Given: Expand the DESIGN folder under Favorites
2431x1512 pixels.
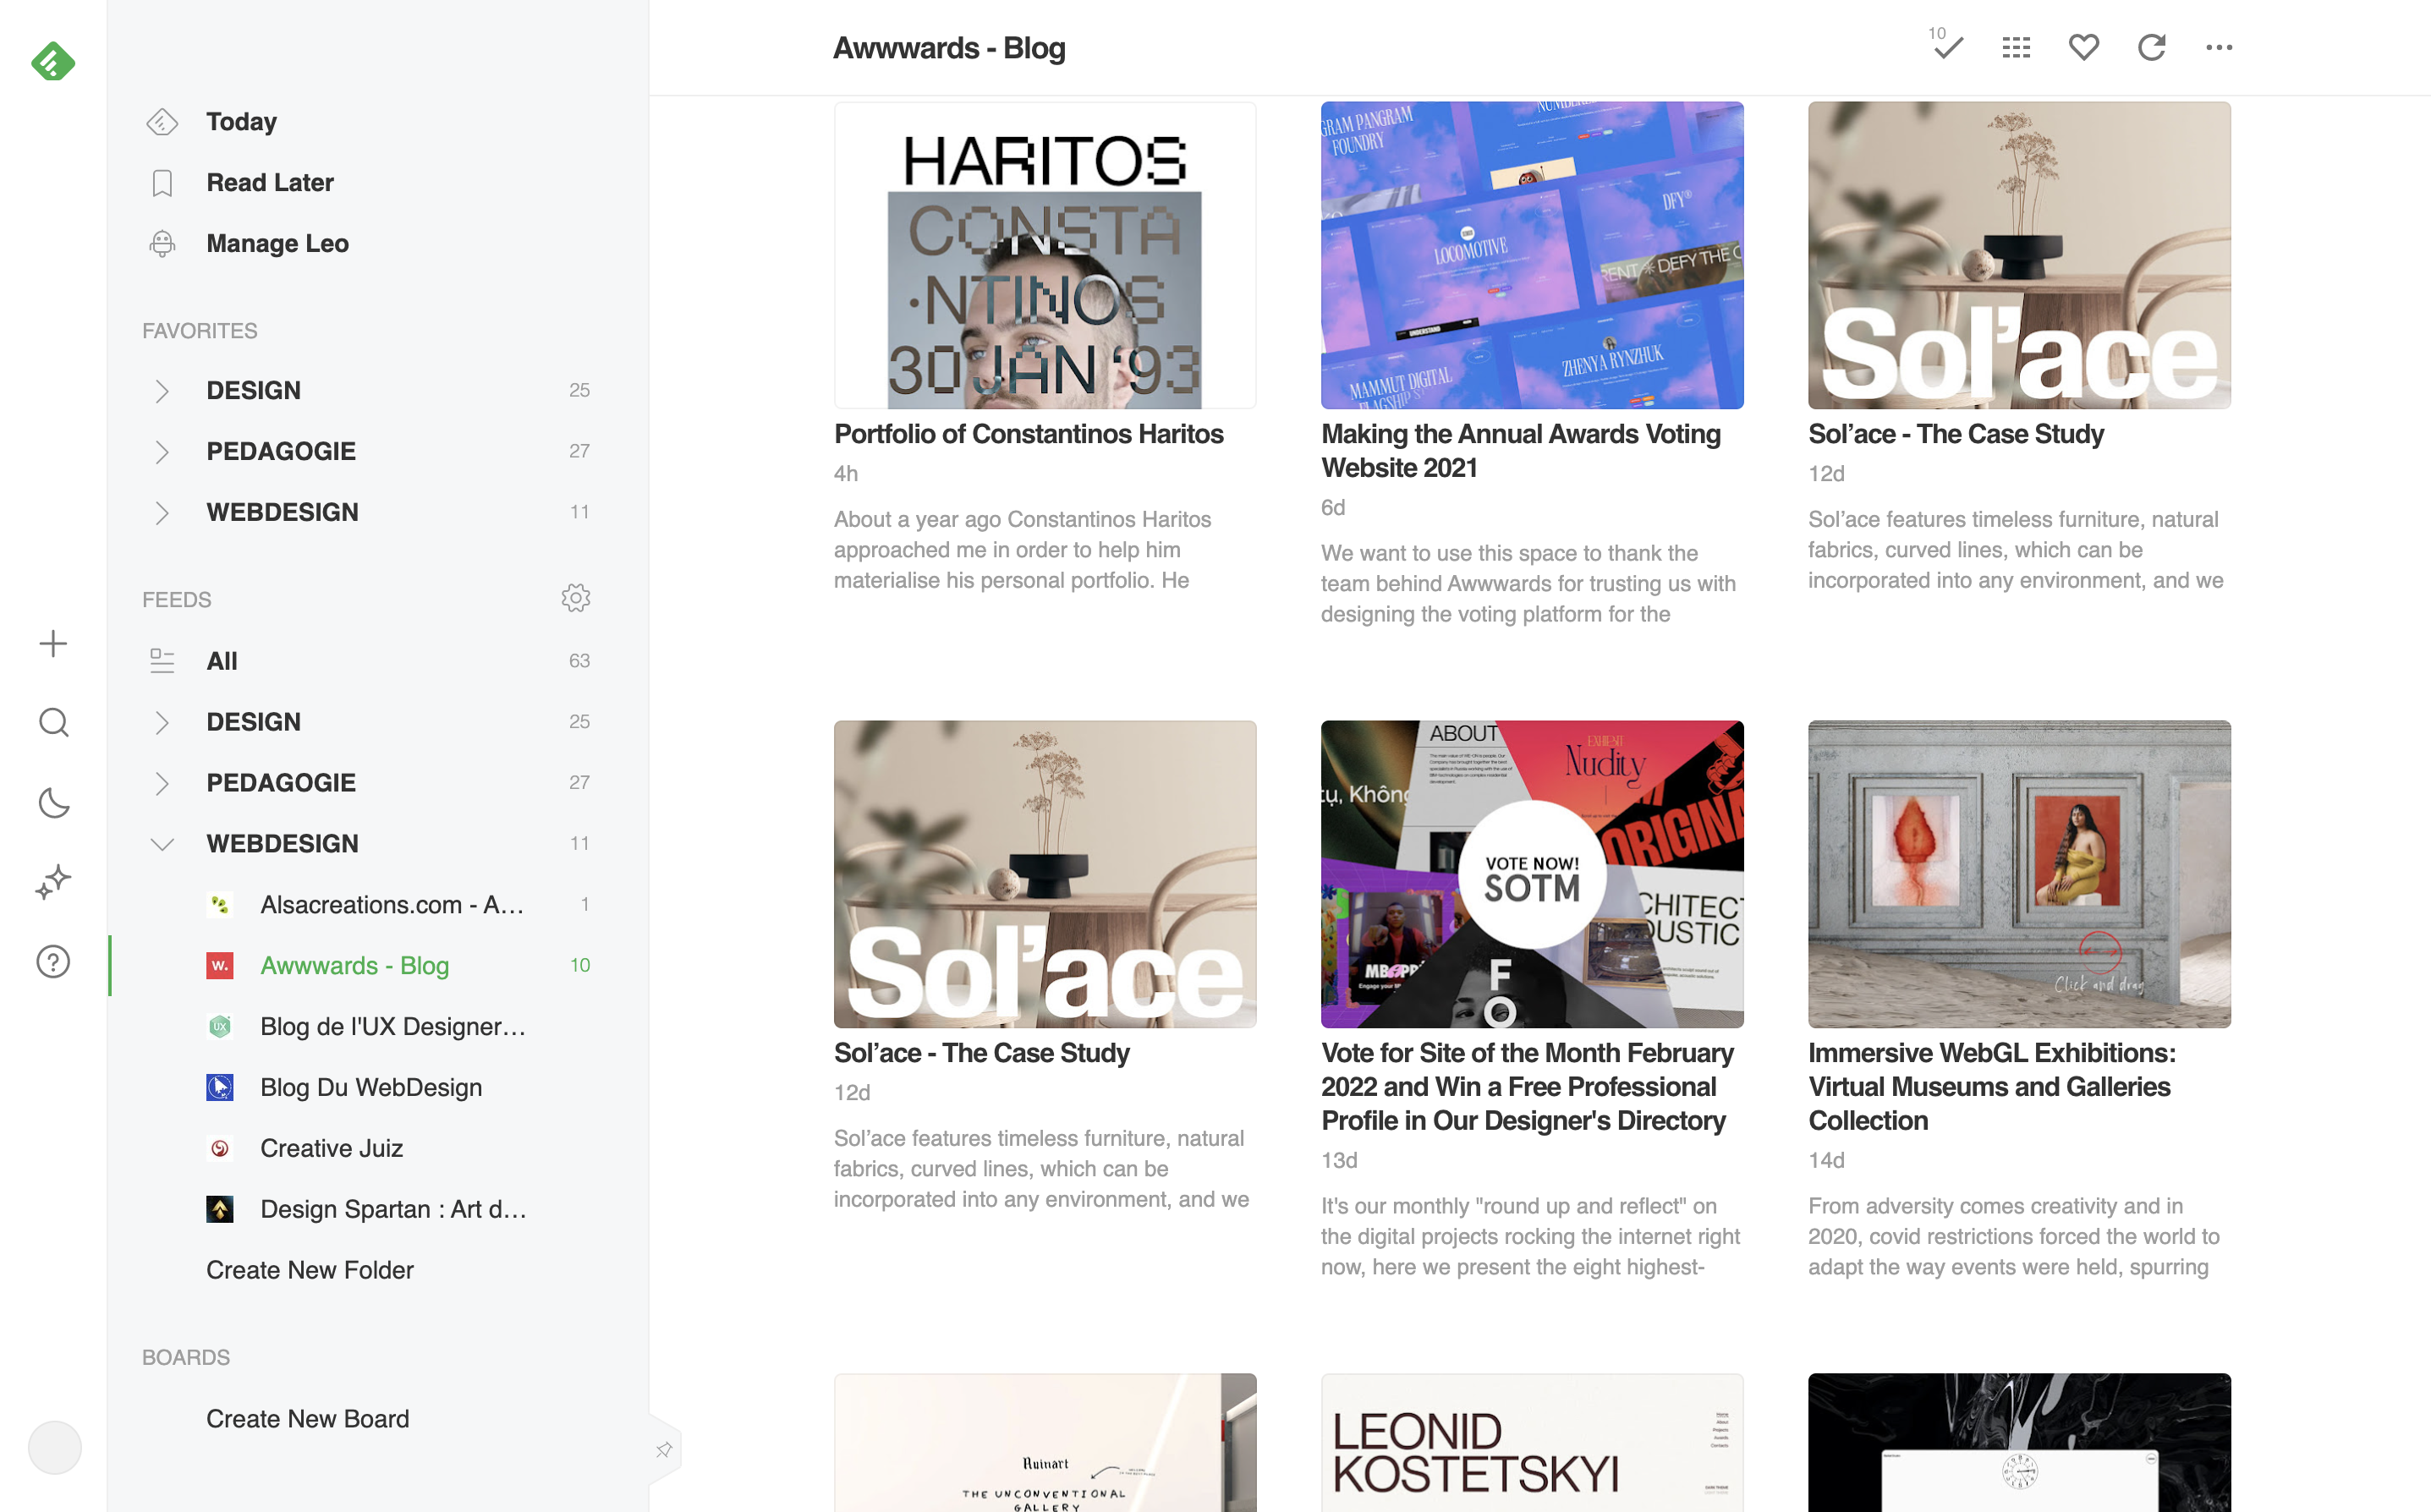Looking at the screenshot, I should (162, 391).
